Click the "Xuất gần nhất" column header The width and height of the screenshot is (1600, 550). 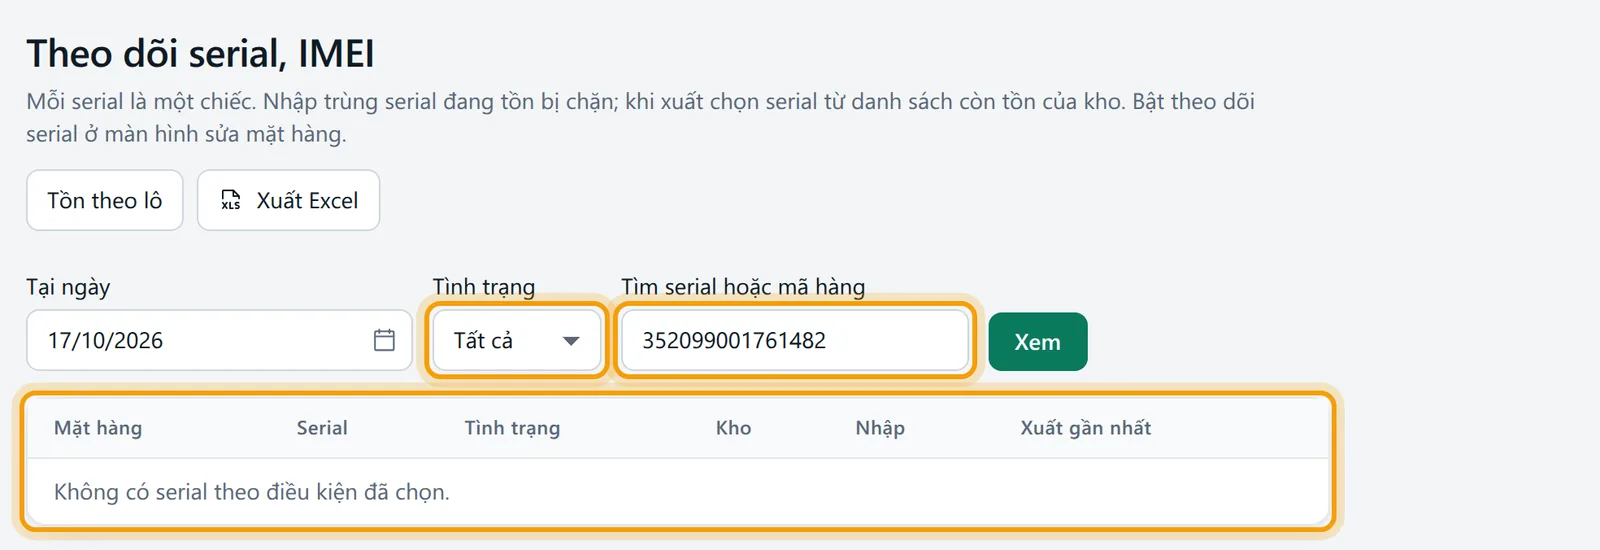1086,428
